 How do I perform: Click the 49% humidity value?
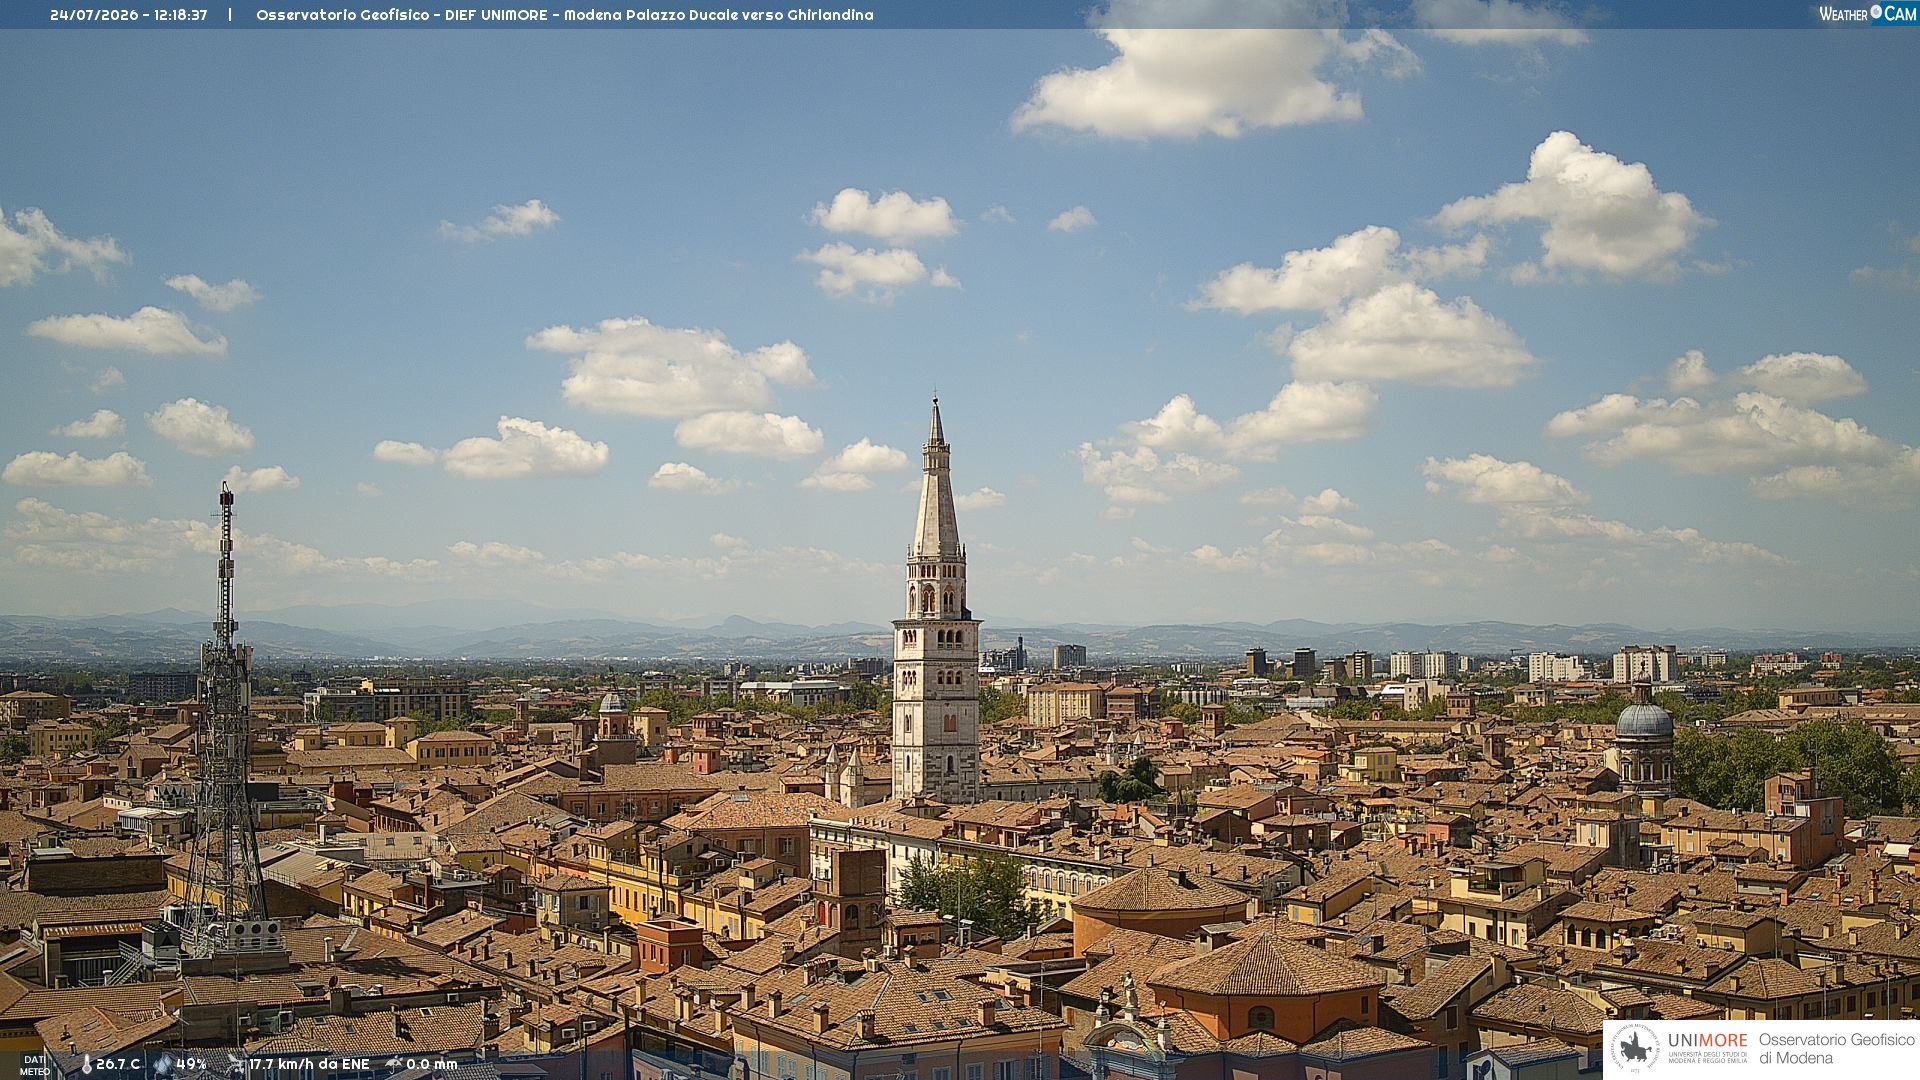click(x=191, y=1065)
